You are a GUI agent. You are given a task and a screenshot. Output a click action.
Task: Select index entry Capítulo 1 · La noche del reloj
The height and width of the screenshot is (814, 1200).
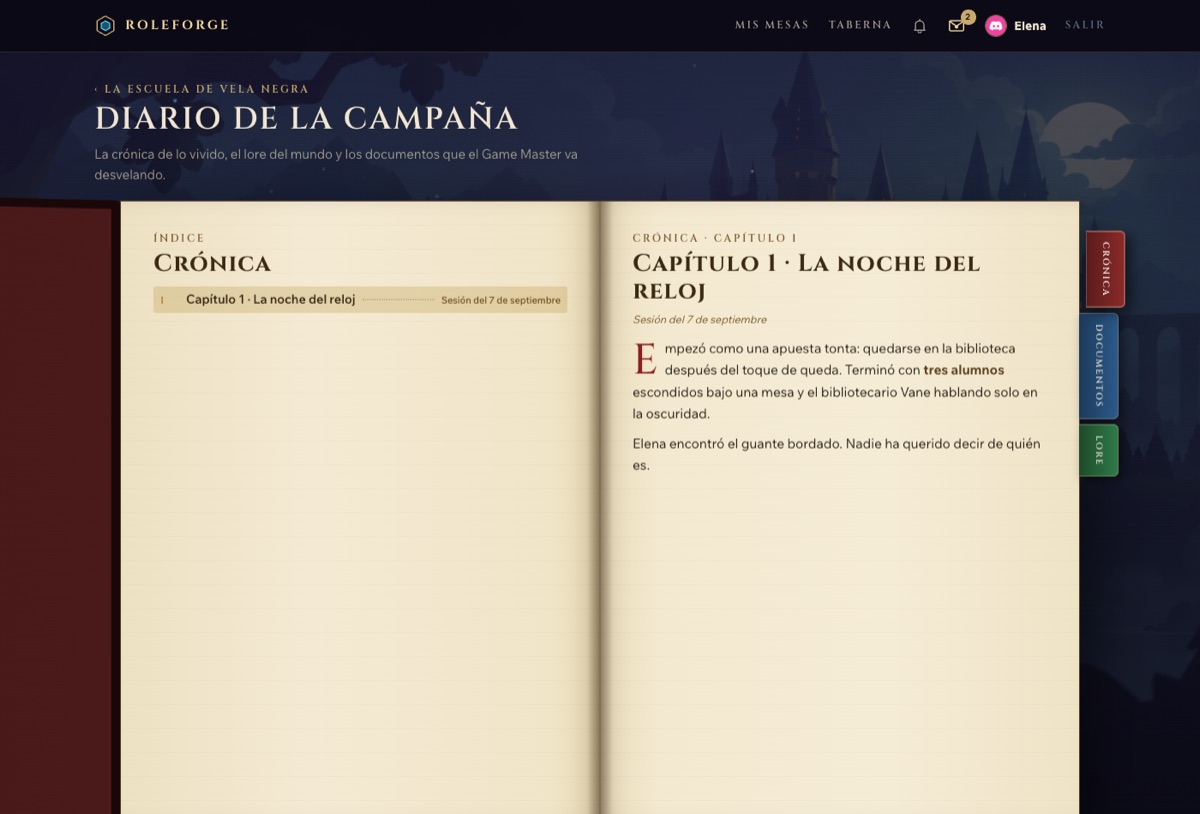[x=360, y=300]
